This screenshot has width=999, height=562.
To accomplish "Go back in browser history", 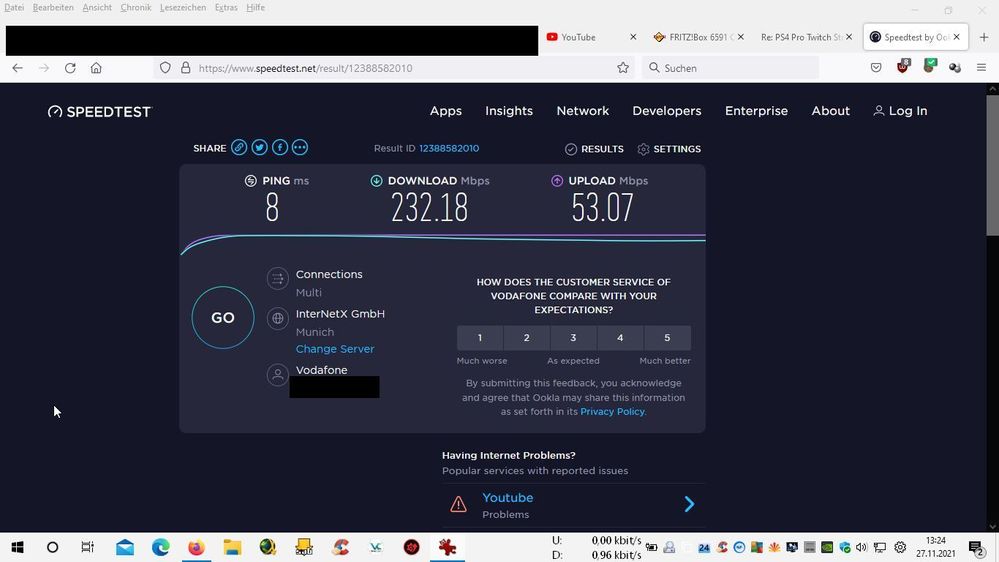I will pyautogui.click(x=17, y=68).
